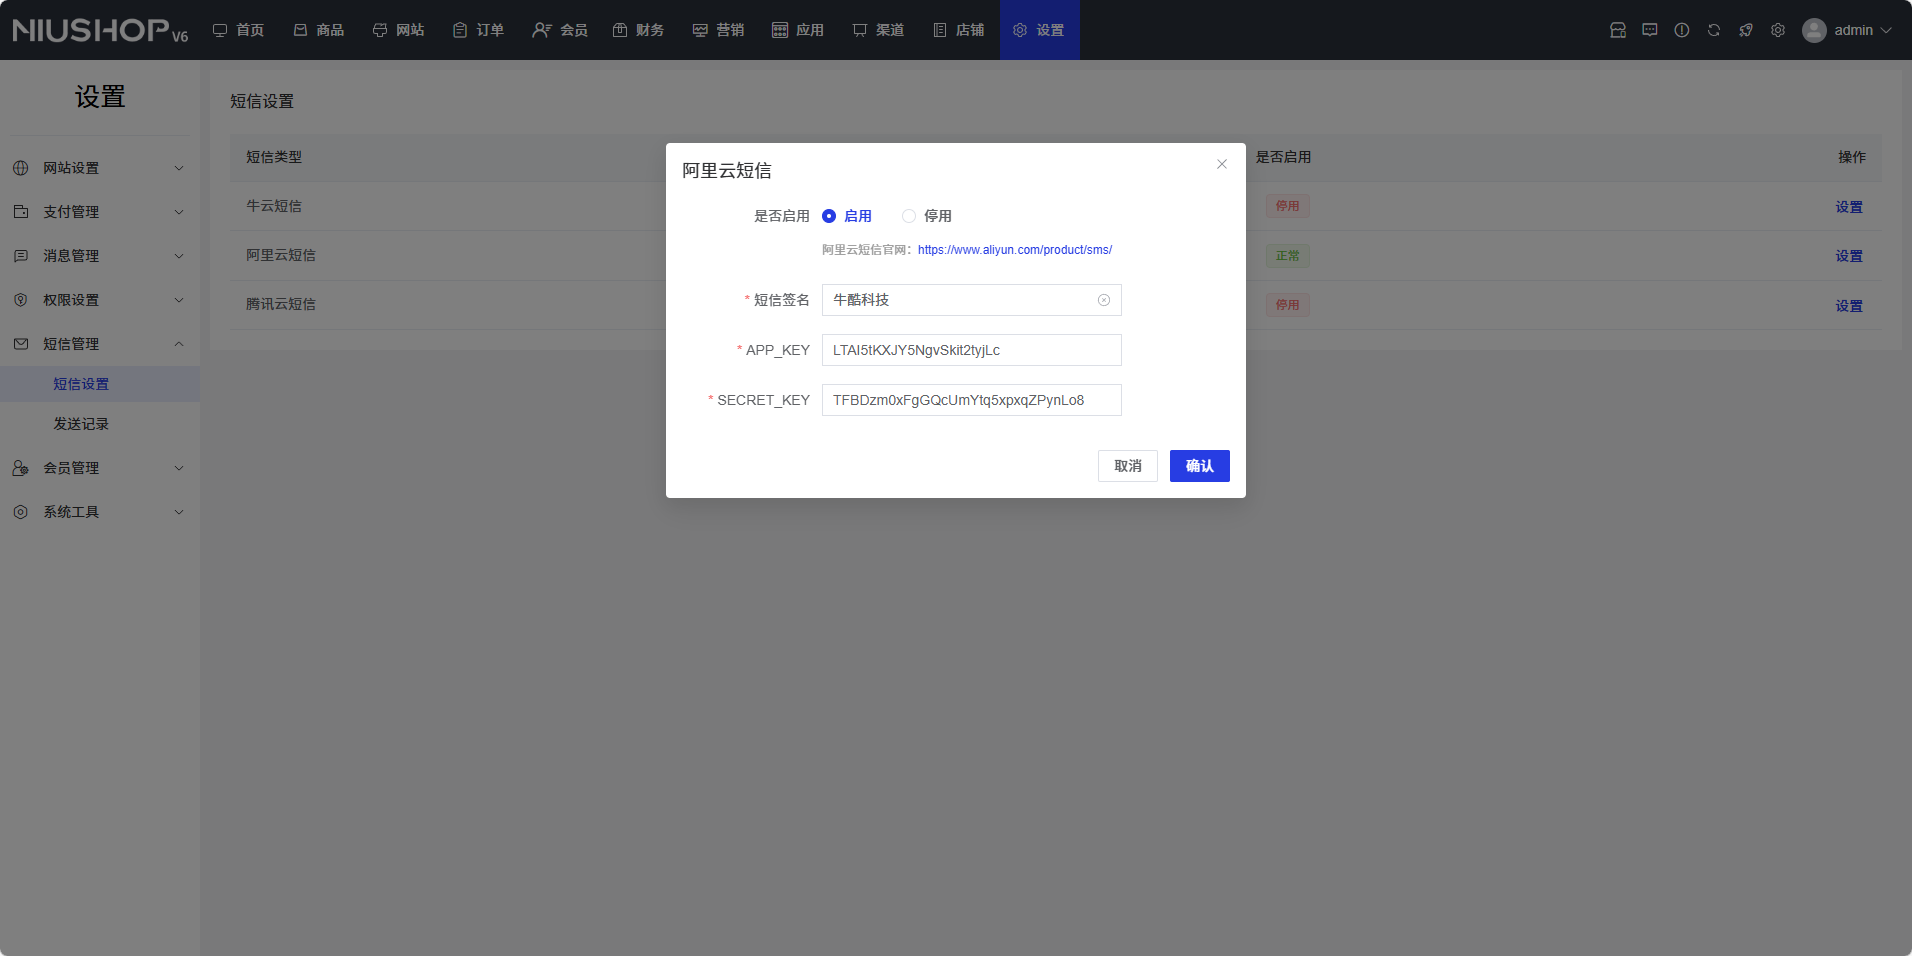Expand the 网站设置 sidebar menu
Screen dimensions: 1912x956
(100, 168)
